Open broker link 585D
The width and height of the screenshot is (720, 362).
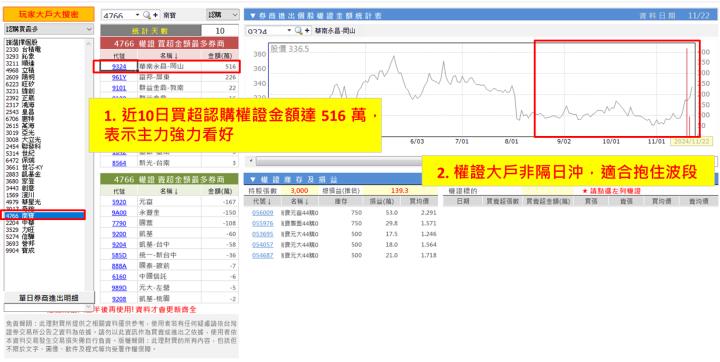(x=119, y=255)
